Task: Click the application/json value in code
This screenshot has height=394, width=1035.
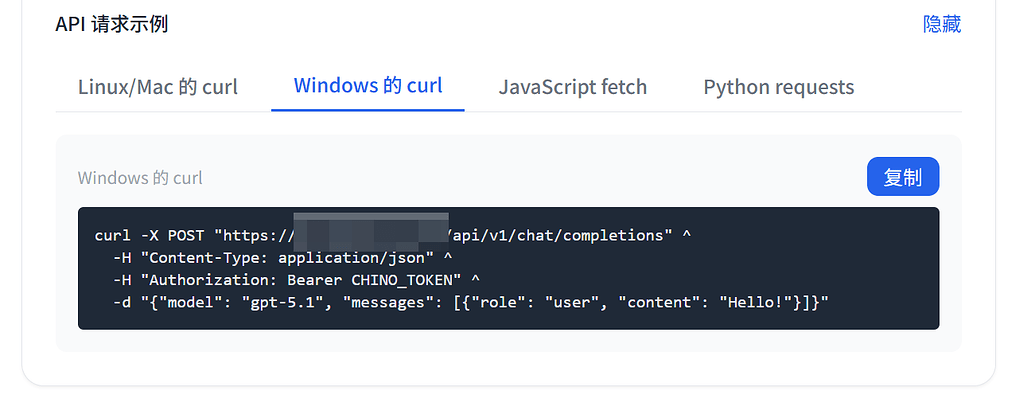Action: tap(351, 258)
